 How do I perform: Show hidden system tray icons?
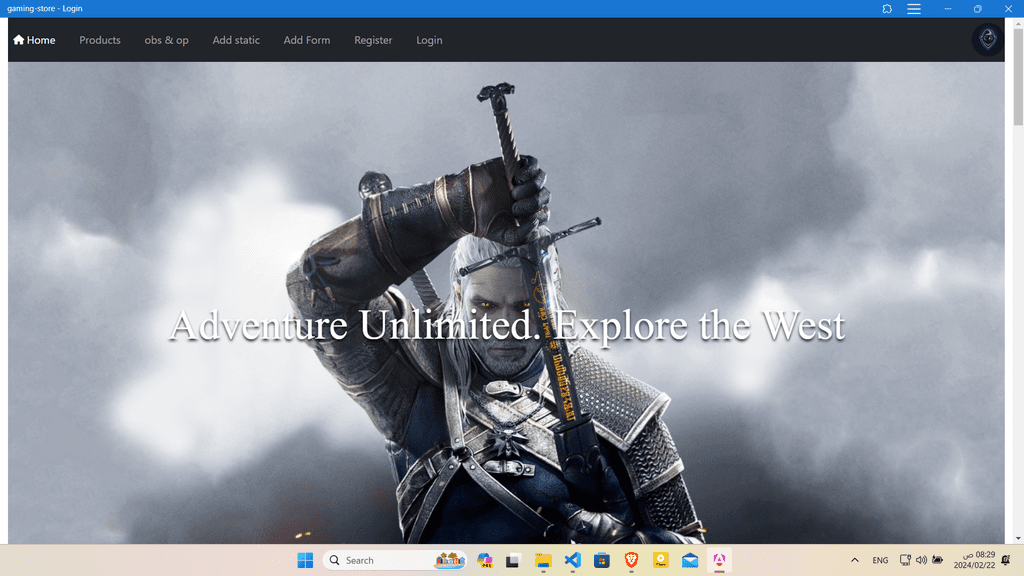(x=854, y=560)
